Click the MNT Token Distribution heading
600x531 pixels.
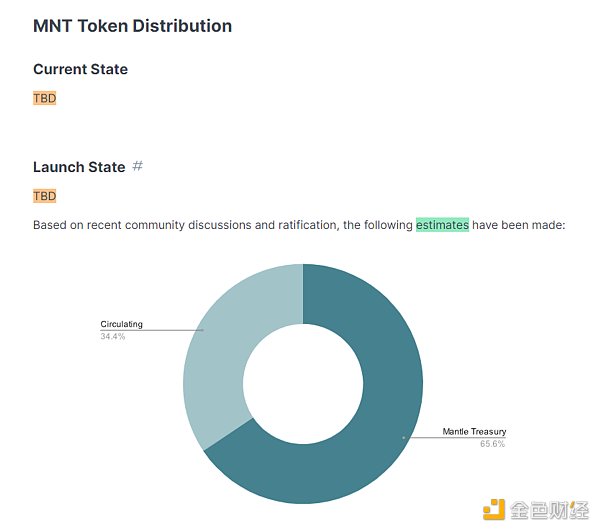(132, 26)
